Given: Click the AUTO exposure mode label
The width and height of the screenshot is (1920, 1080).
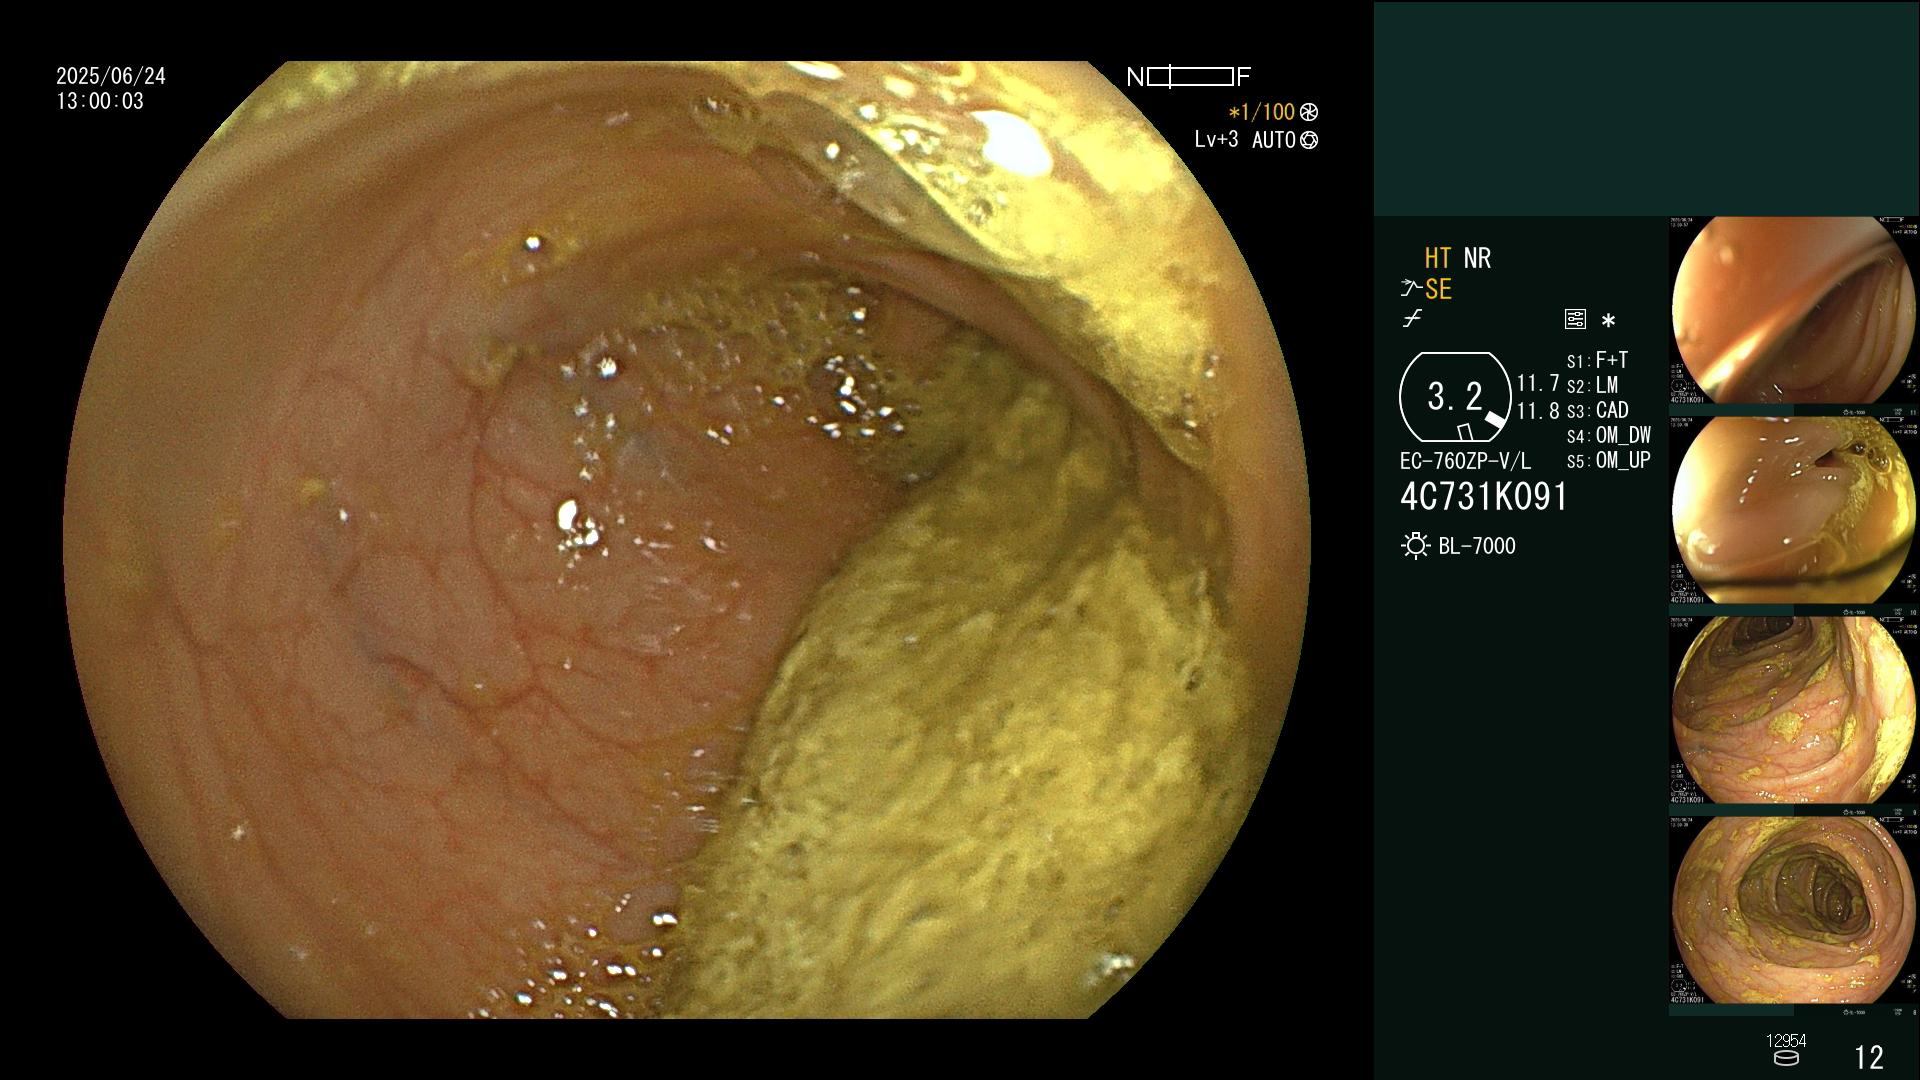Looking at the screenshot, I should click(1274, 141).
